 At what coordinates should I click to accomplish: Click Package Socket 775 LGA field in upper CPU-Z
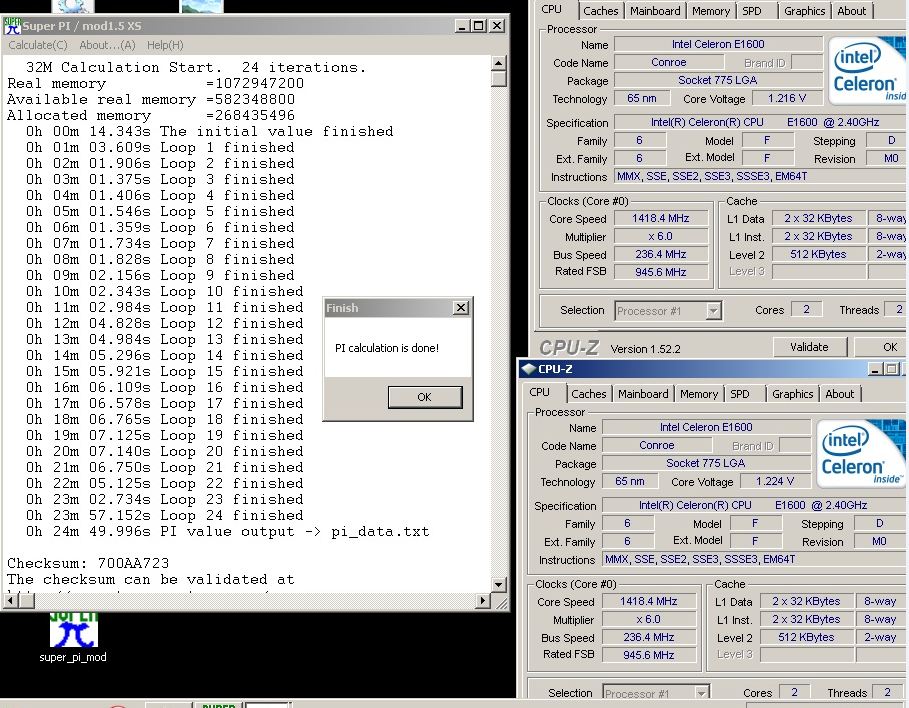click(718, 81)
